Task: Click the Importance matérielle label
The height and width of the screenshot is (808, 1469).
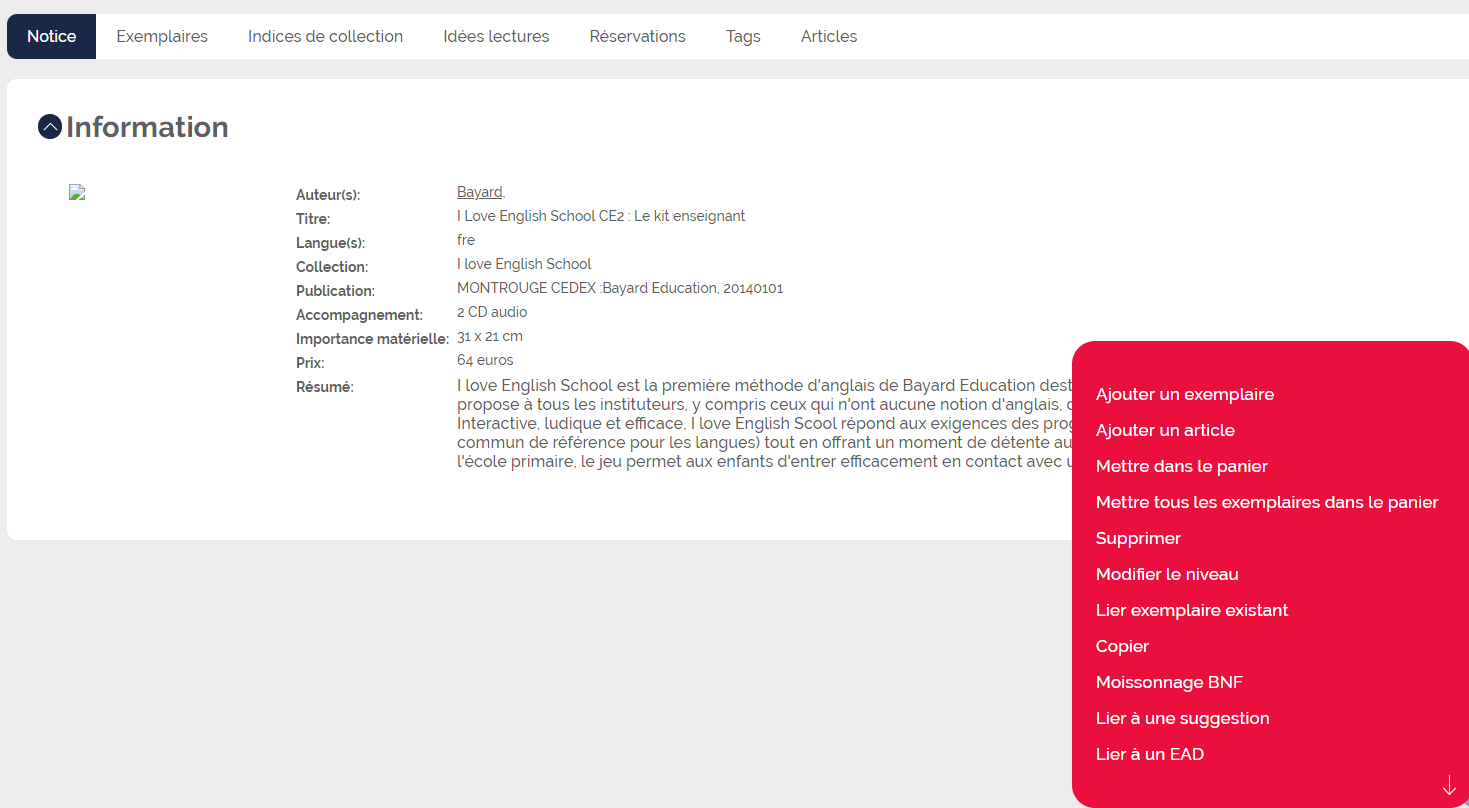Action: [x=373, y=339]
